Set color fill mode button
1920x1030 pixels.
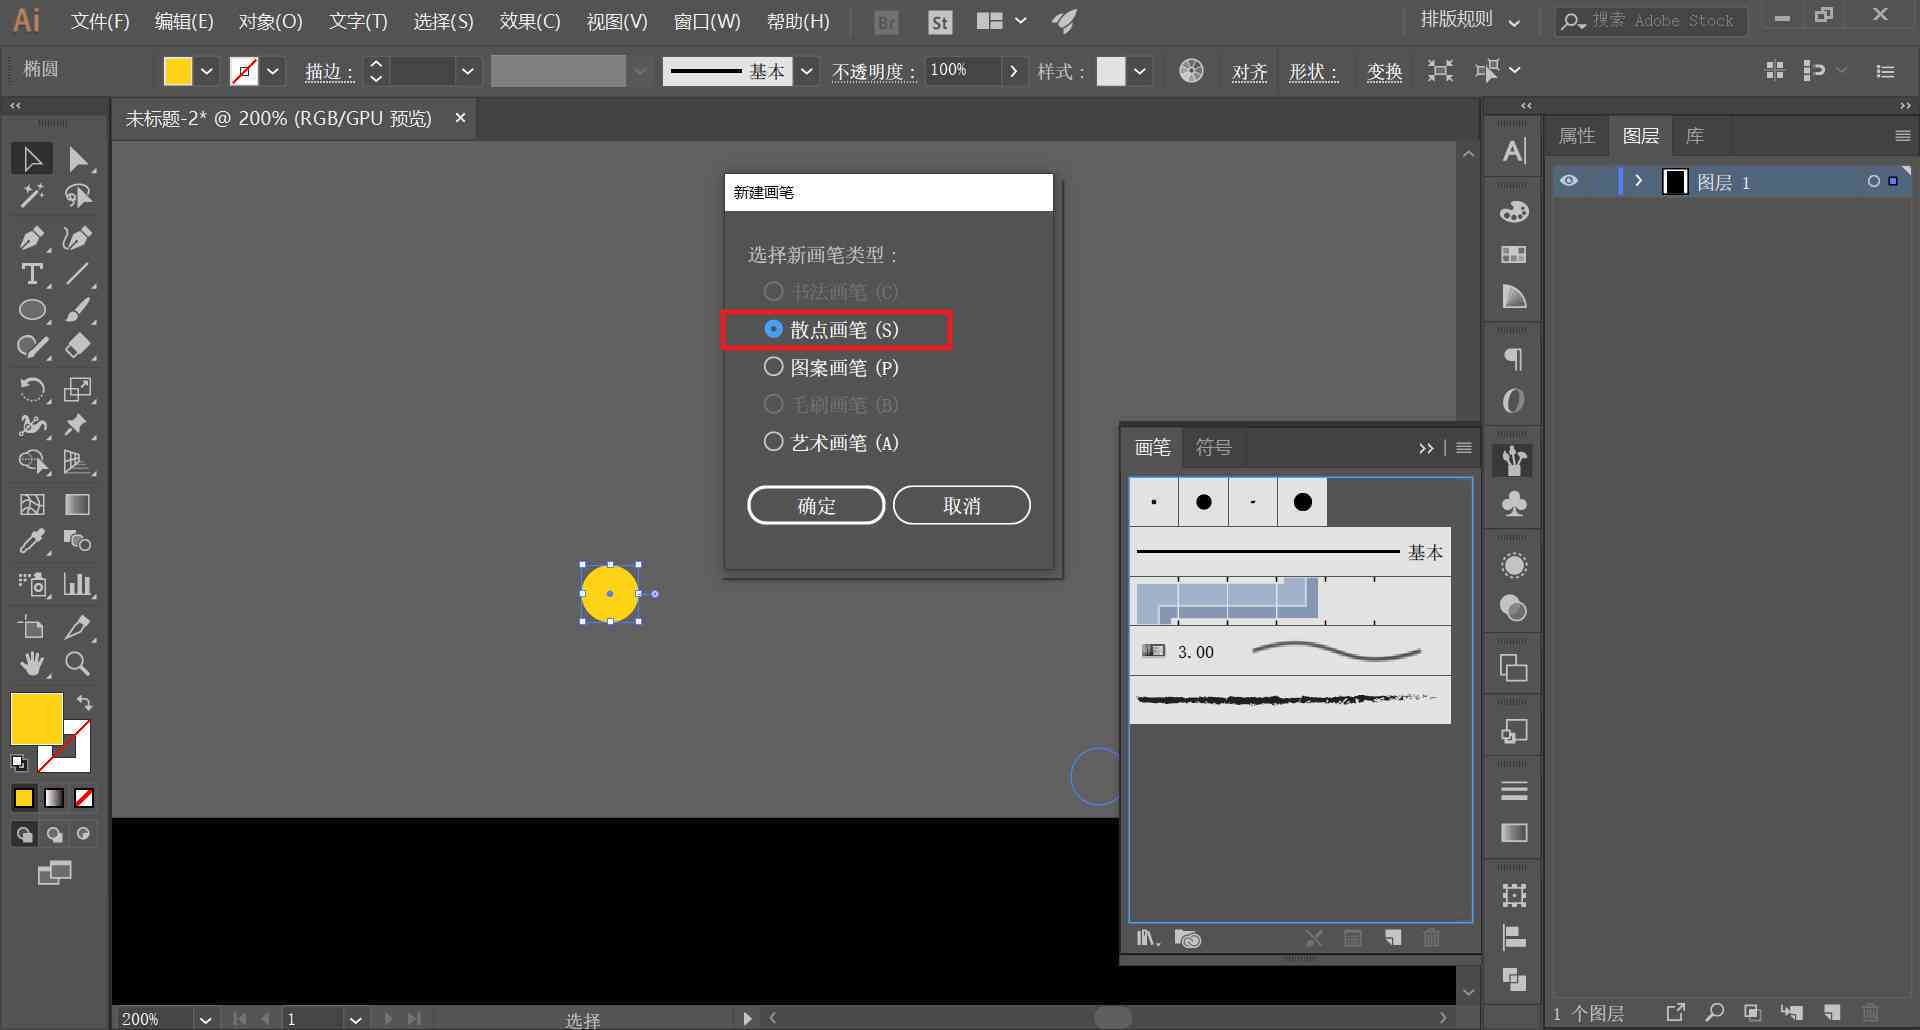(24, 798)
